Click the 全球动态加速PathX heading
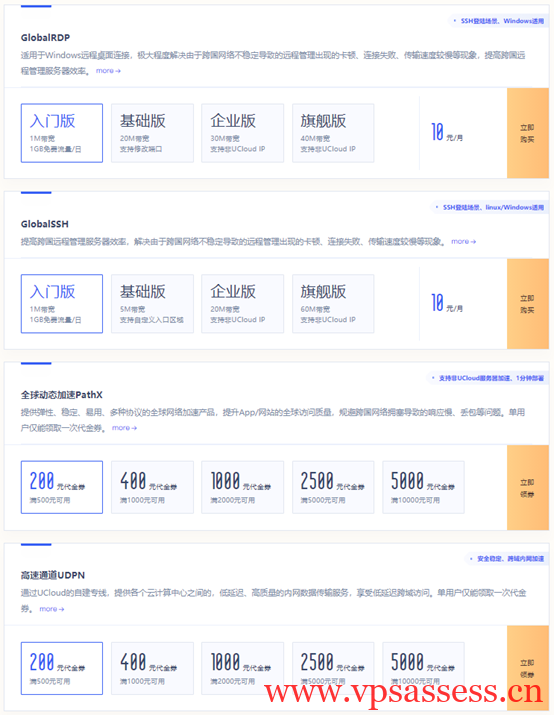The image size is (554, 715). coord(62,395)
